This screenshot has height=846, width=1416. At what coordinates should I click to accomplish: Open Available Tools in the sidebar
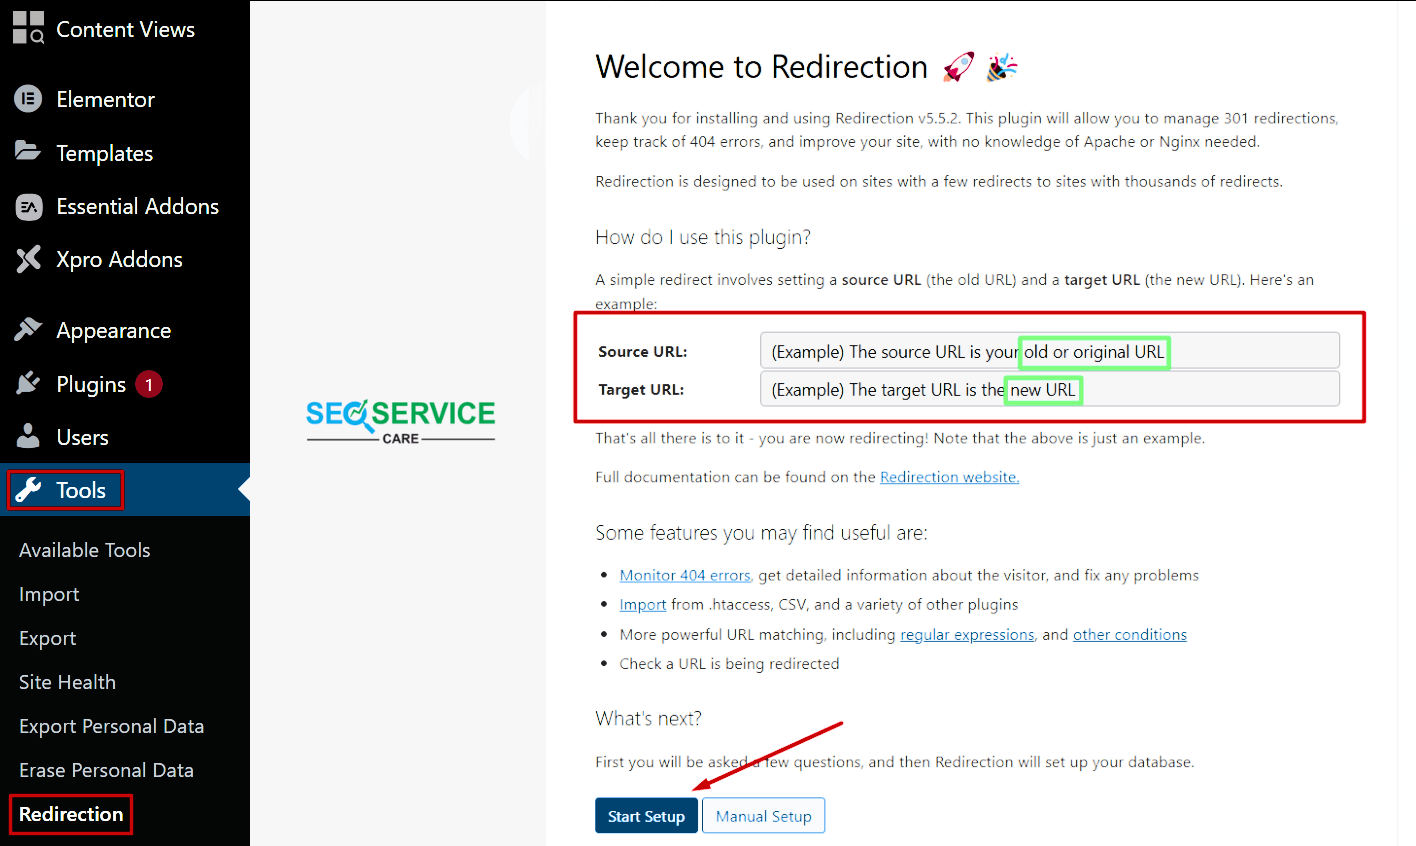coord(84,549)
